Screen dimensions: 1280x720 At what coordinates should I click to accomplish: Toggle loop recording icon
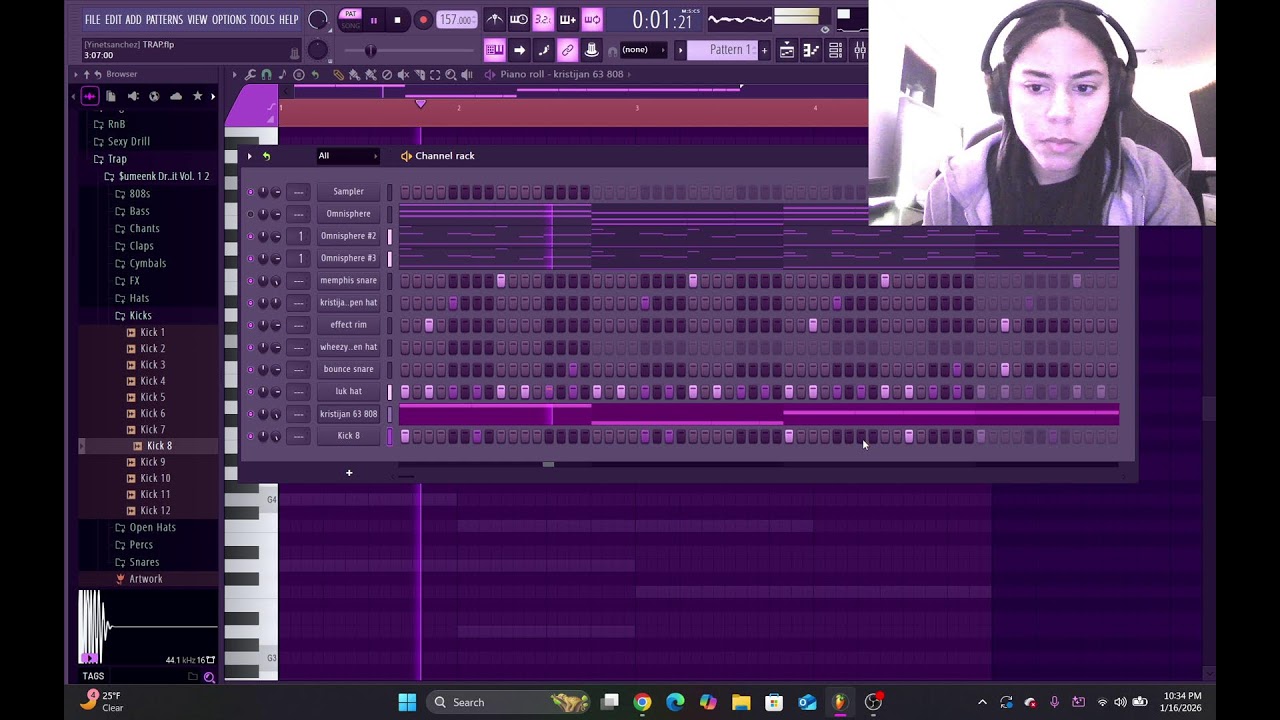coord(592,20)
